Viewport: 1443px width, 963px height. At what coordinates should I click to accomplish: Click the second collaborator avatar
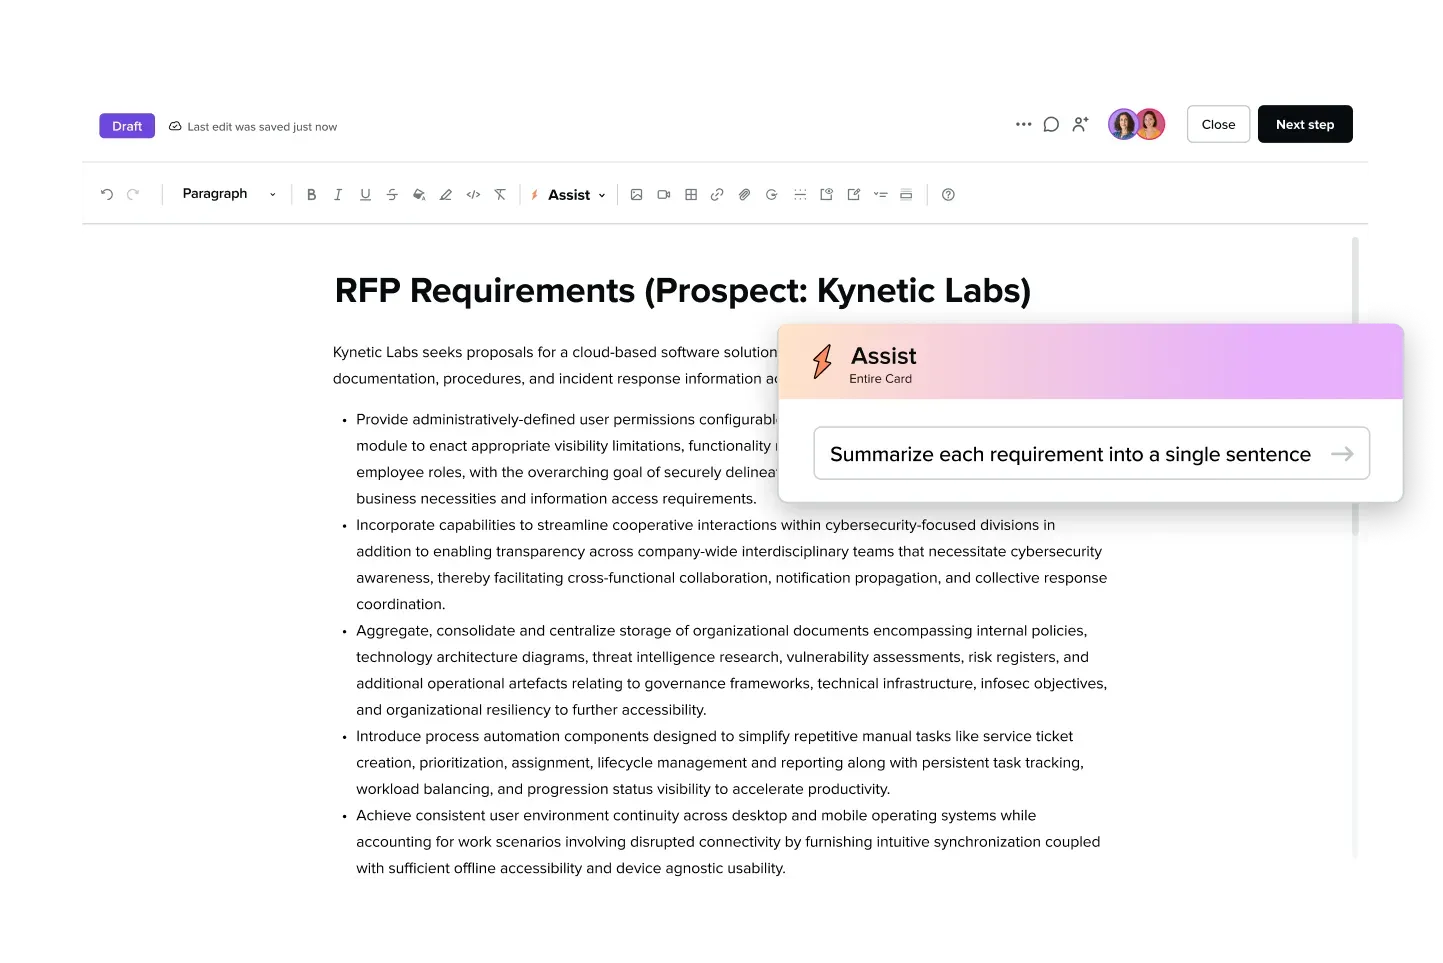(x=1151, y=125)
